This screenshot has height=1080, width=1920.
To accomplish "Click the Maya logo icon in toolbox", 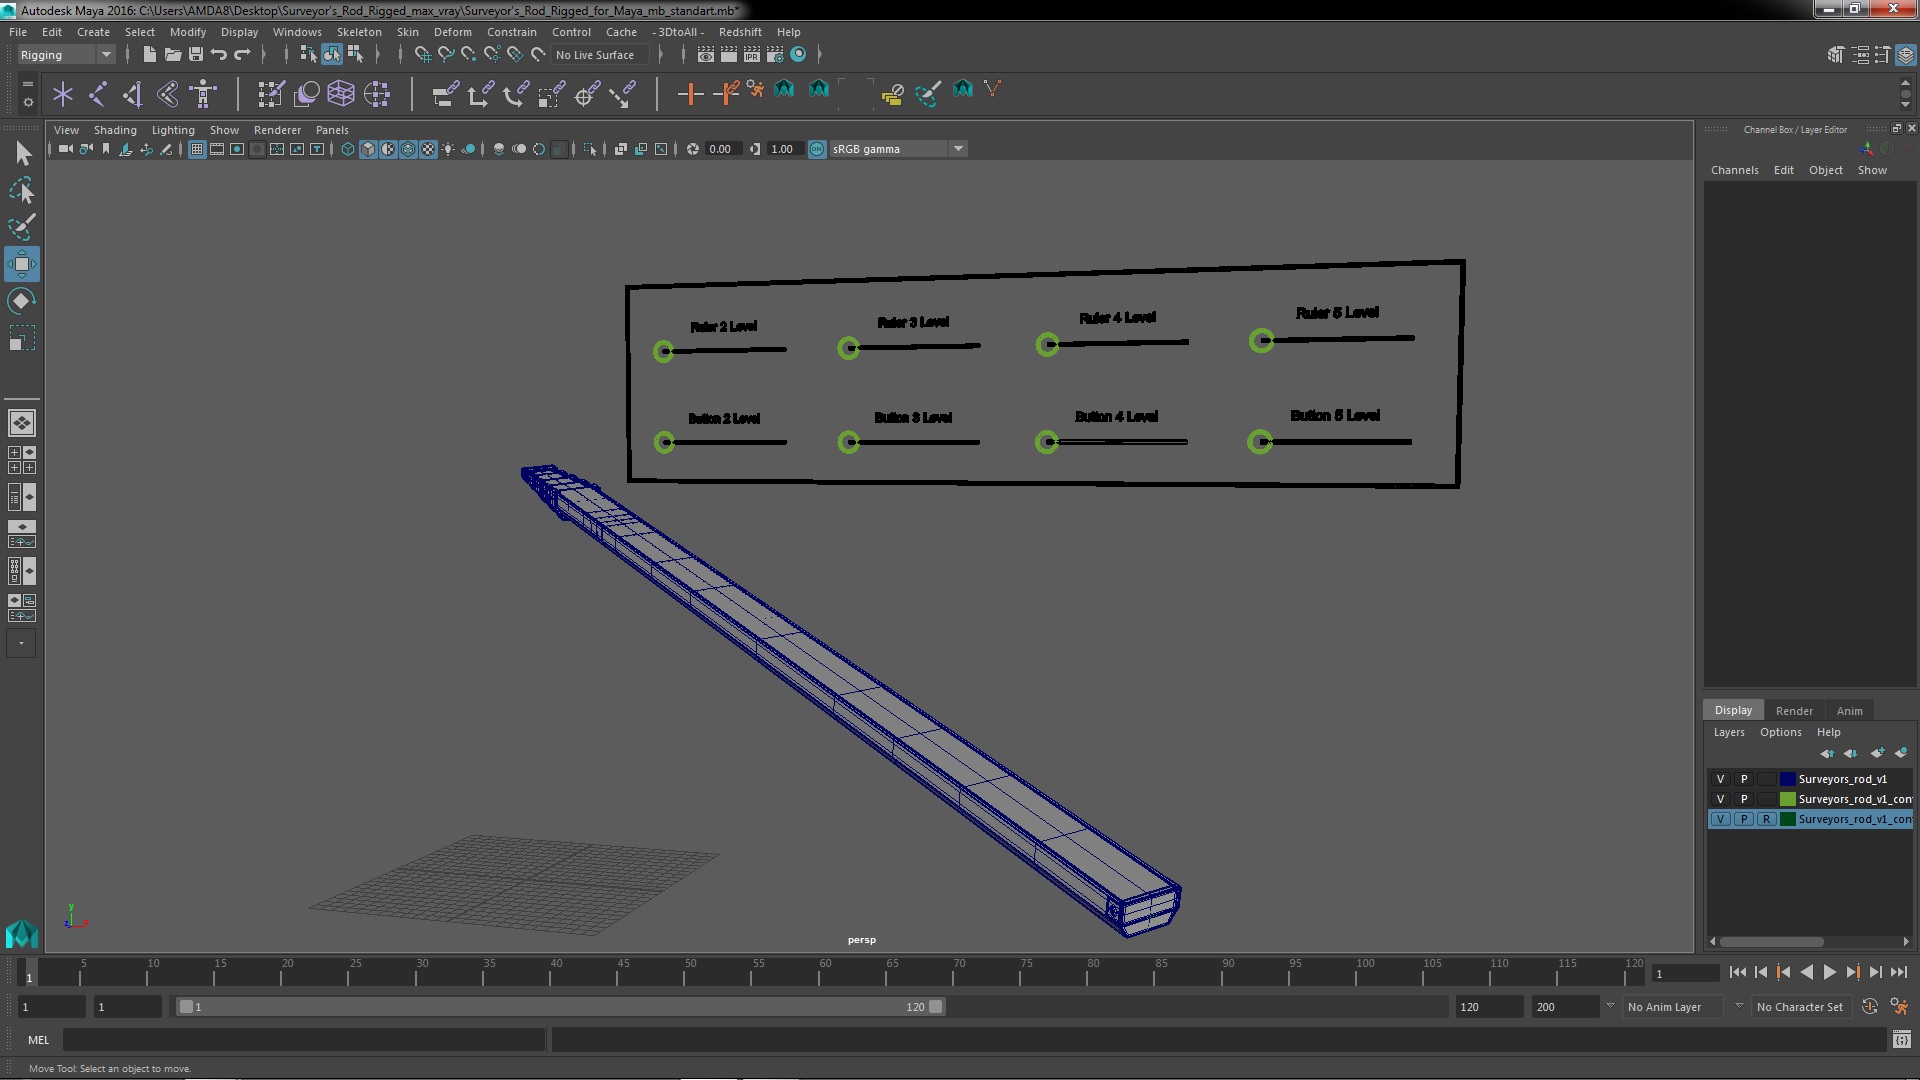I will tap(22, 934).
